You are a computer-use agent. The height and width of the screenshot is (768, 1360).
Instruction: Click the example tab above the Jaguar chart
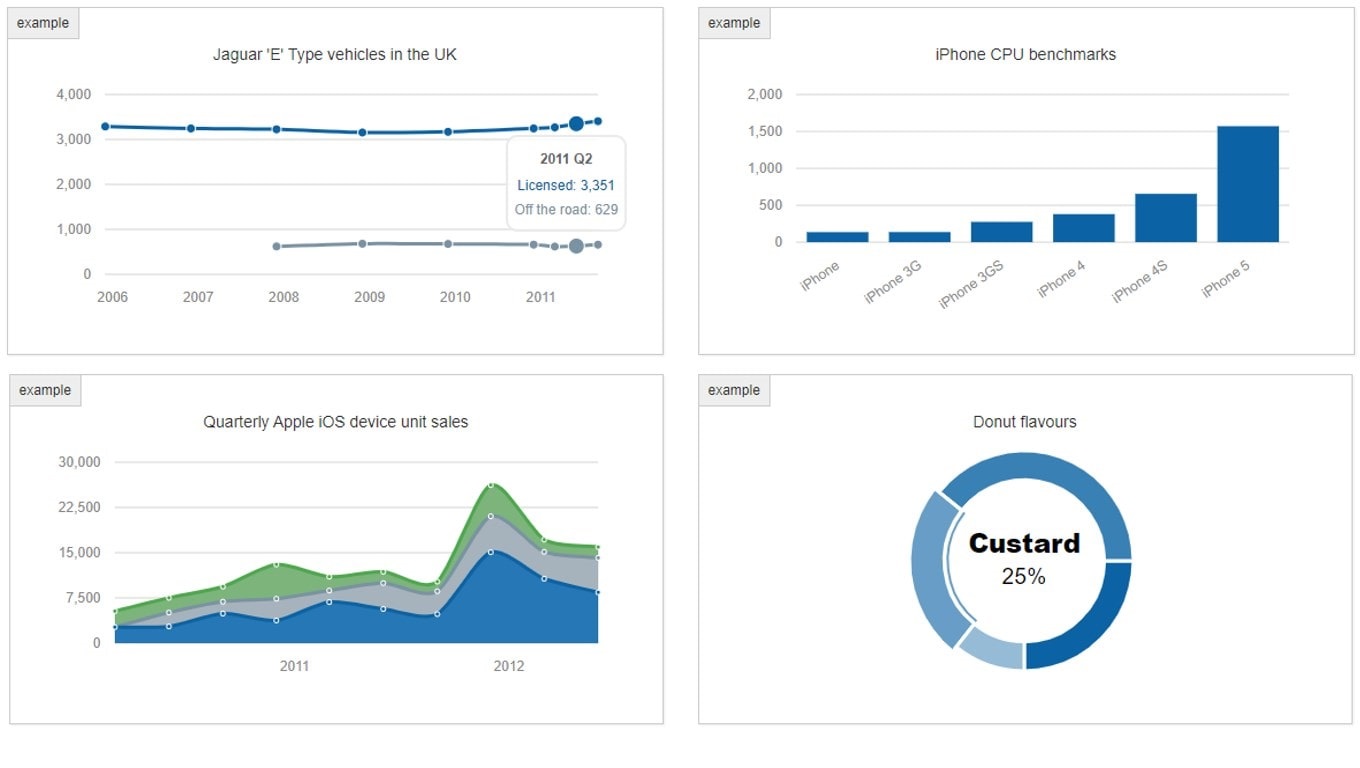(x=43, y=23)
